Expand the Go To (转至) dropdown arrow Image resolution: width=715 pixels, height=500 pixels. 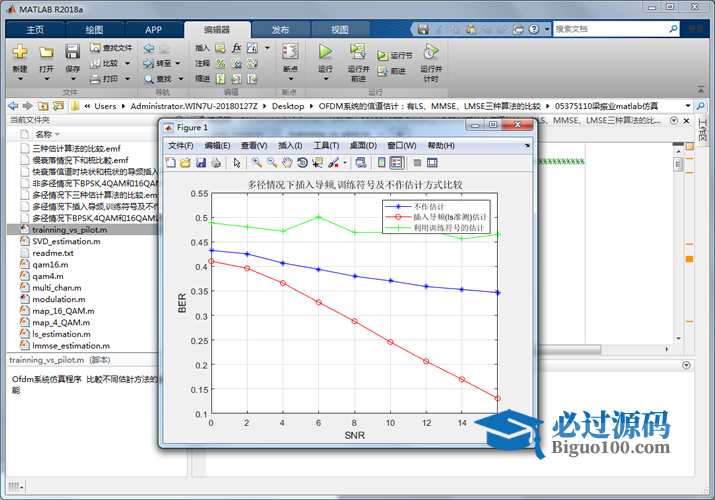point(177,63)
